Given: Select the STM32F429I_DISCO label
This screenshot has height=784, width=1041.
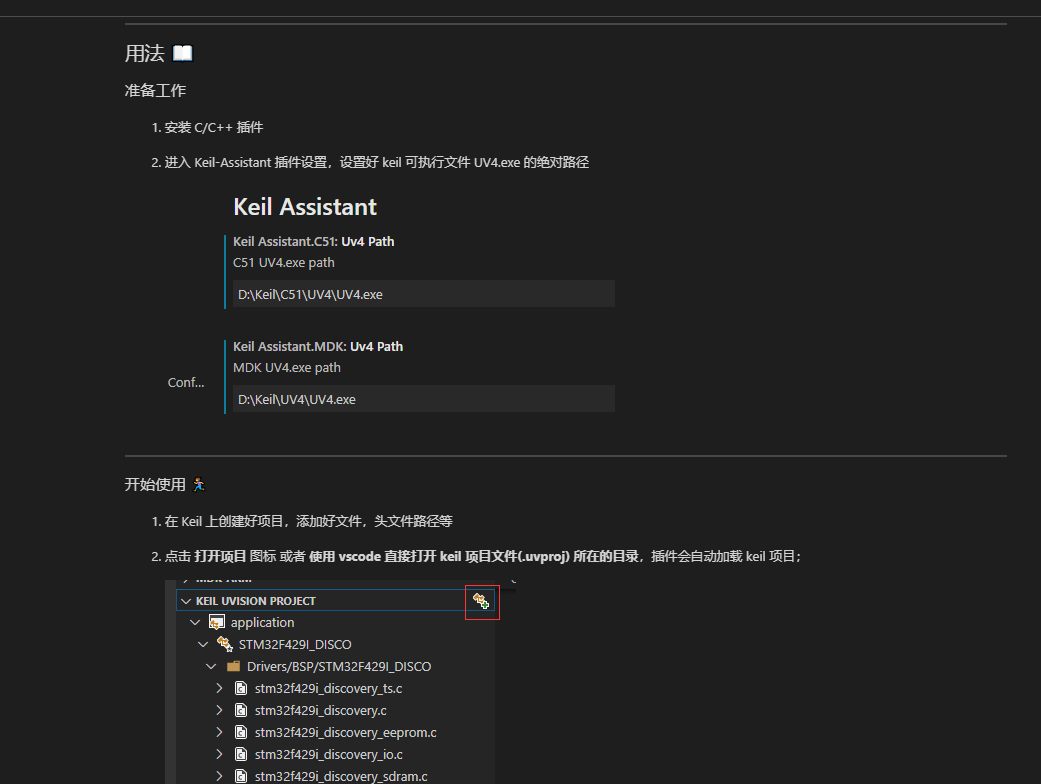Looking at the screenshot, I should (x=295, y=645).
